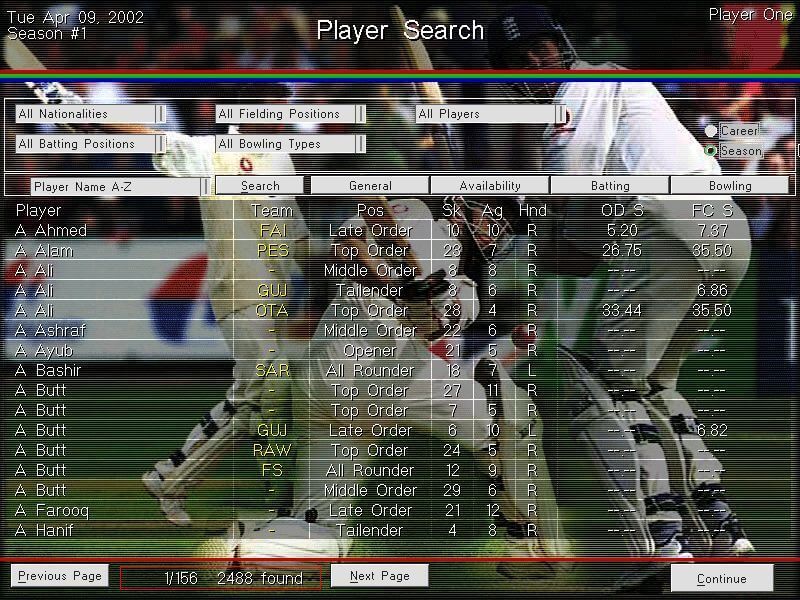Select player A Ayub

44,351
